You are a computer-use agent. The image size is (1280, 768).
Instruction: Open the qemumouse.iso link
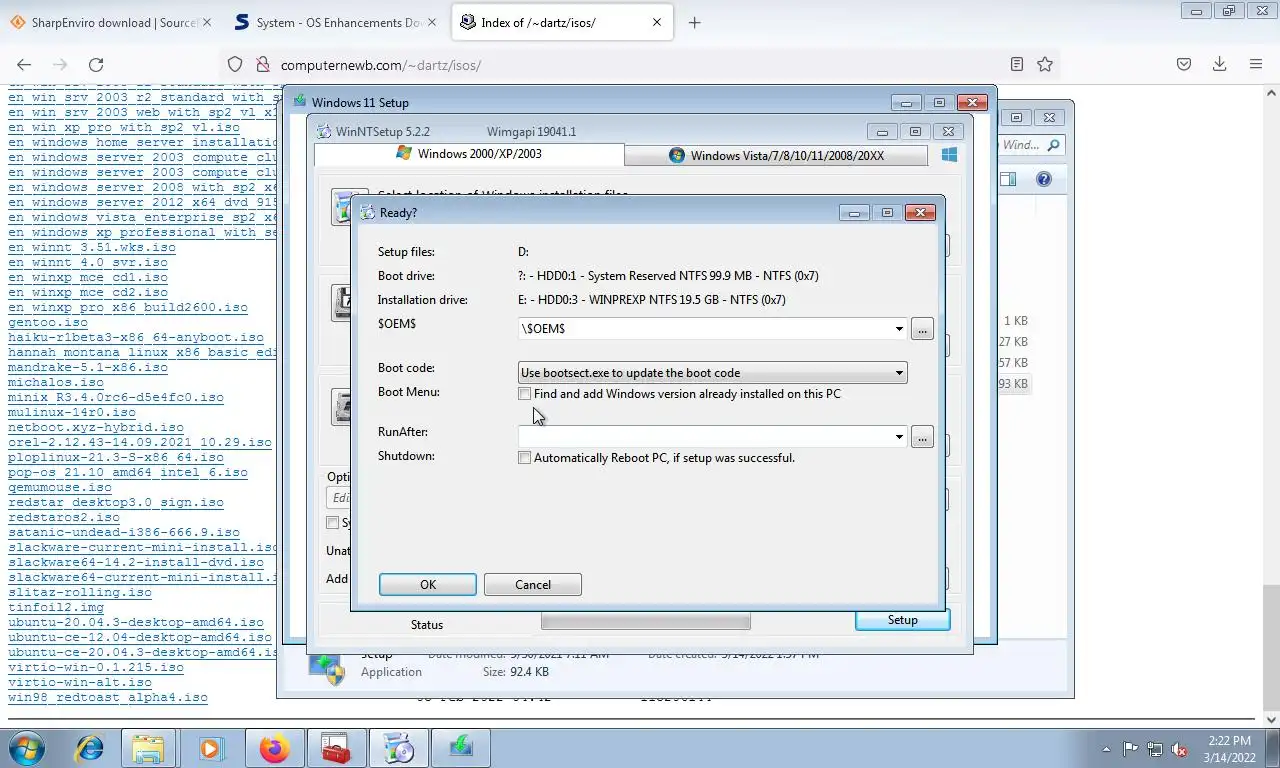[60, 487]
